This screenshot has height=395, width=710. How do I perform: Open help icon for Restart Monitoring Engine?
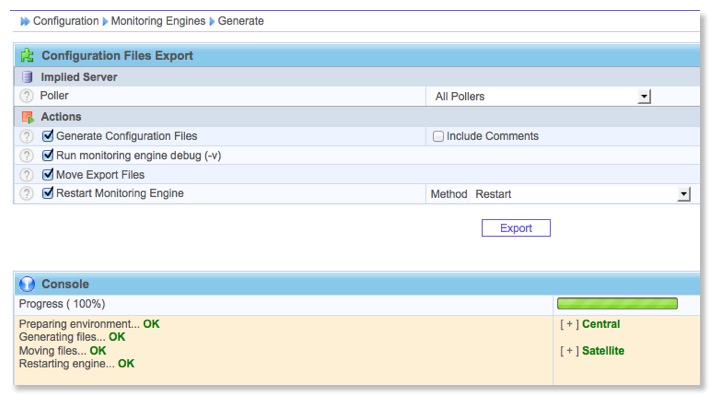click(27, 193)
